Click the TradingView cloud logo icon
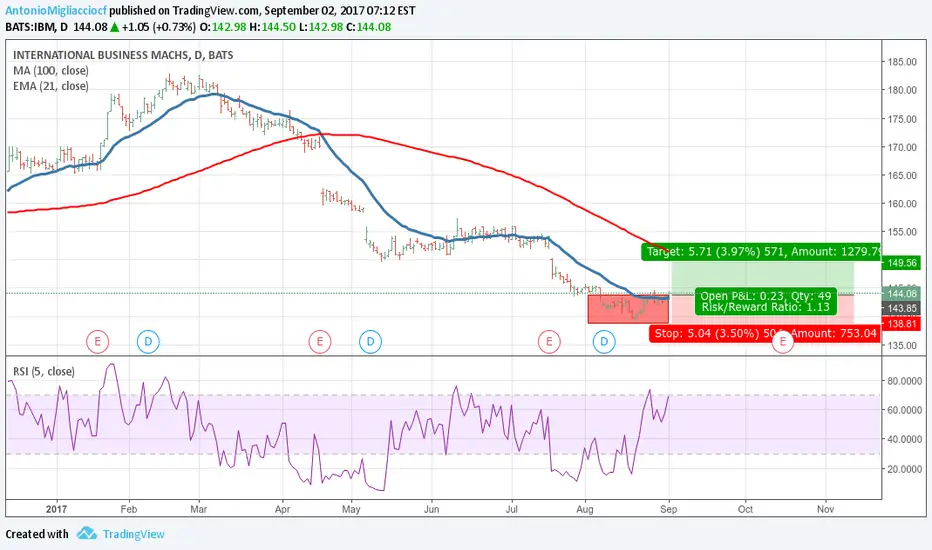The width and height of the screenshot is (932, 550). [x=87, y=533]
